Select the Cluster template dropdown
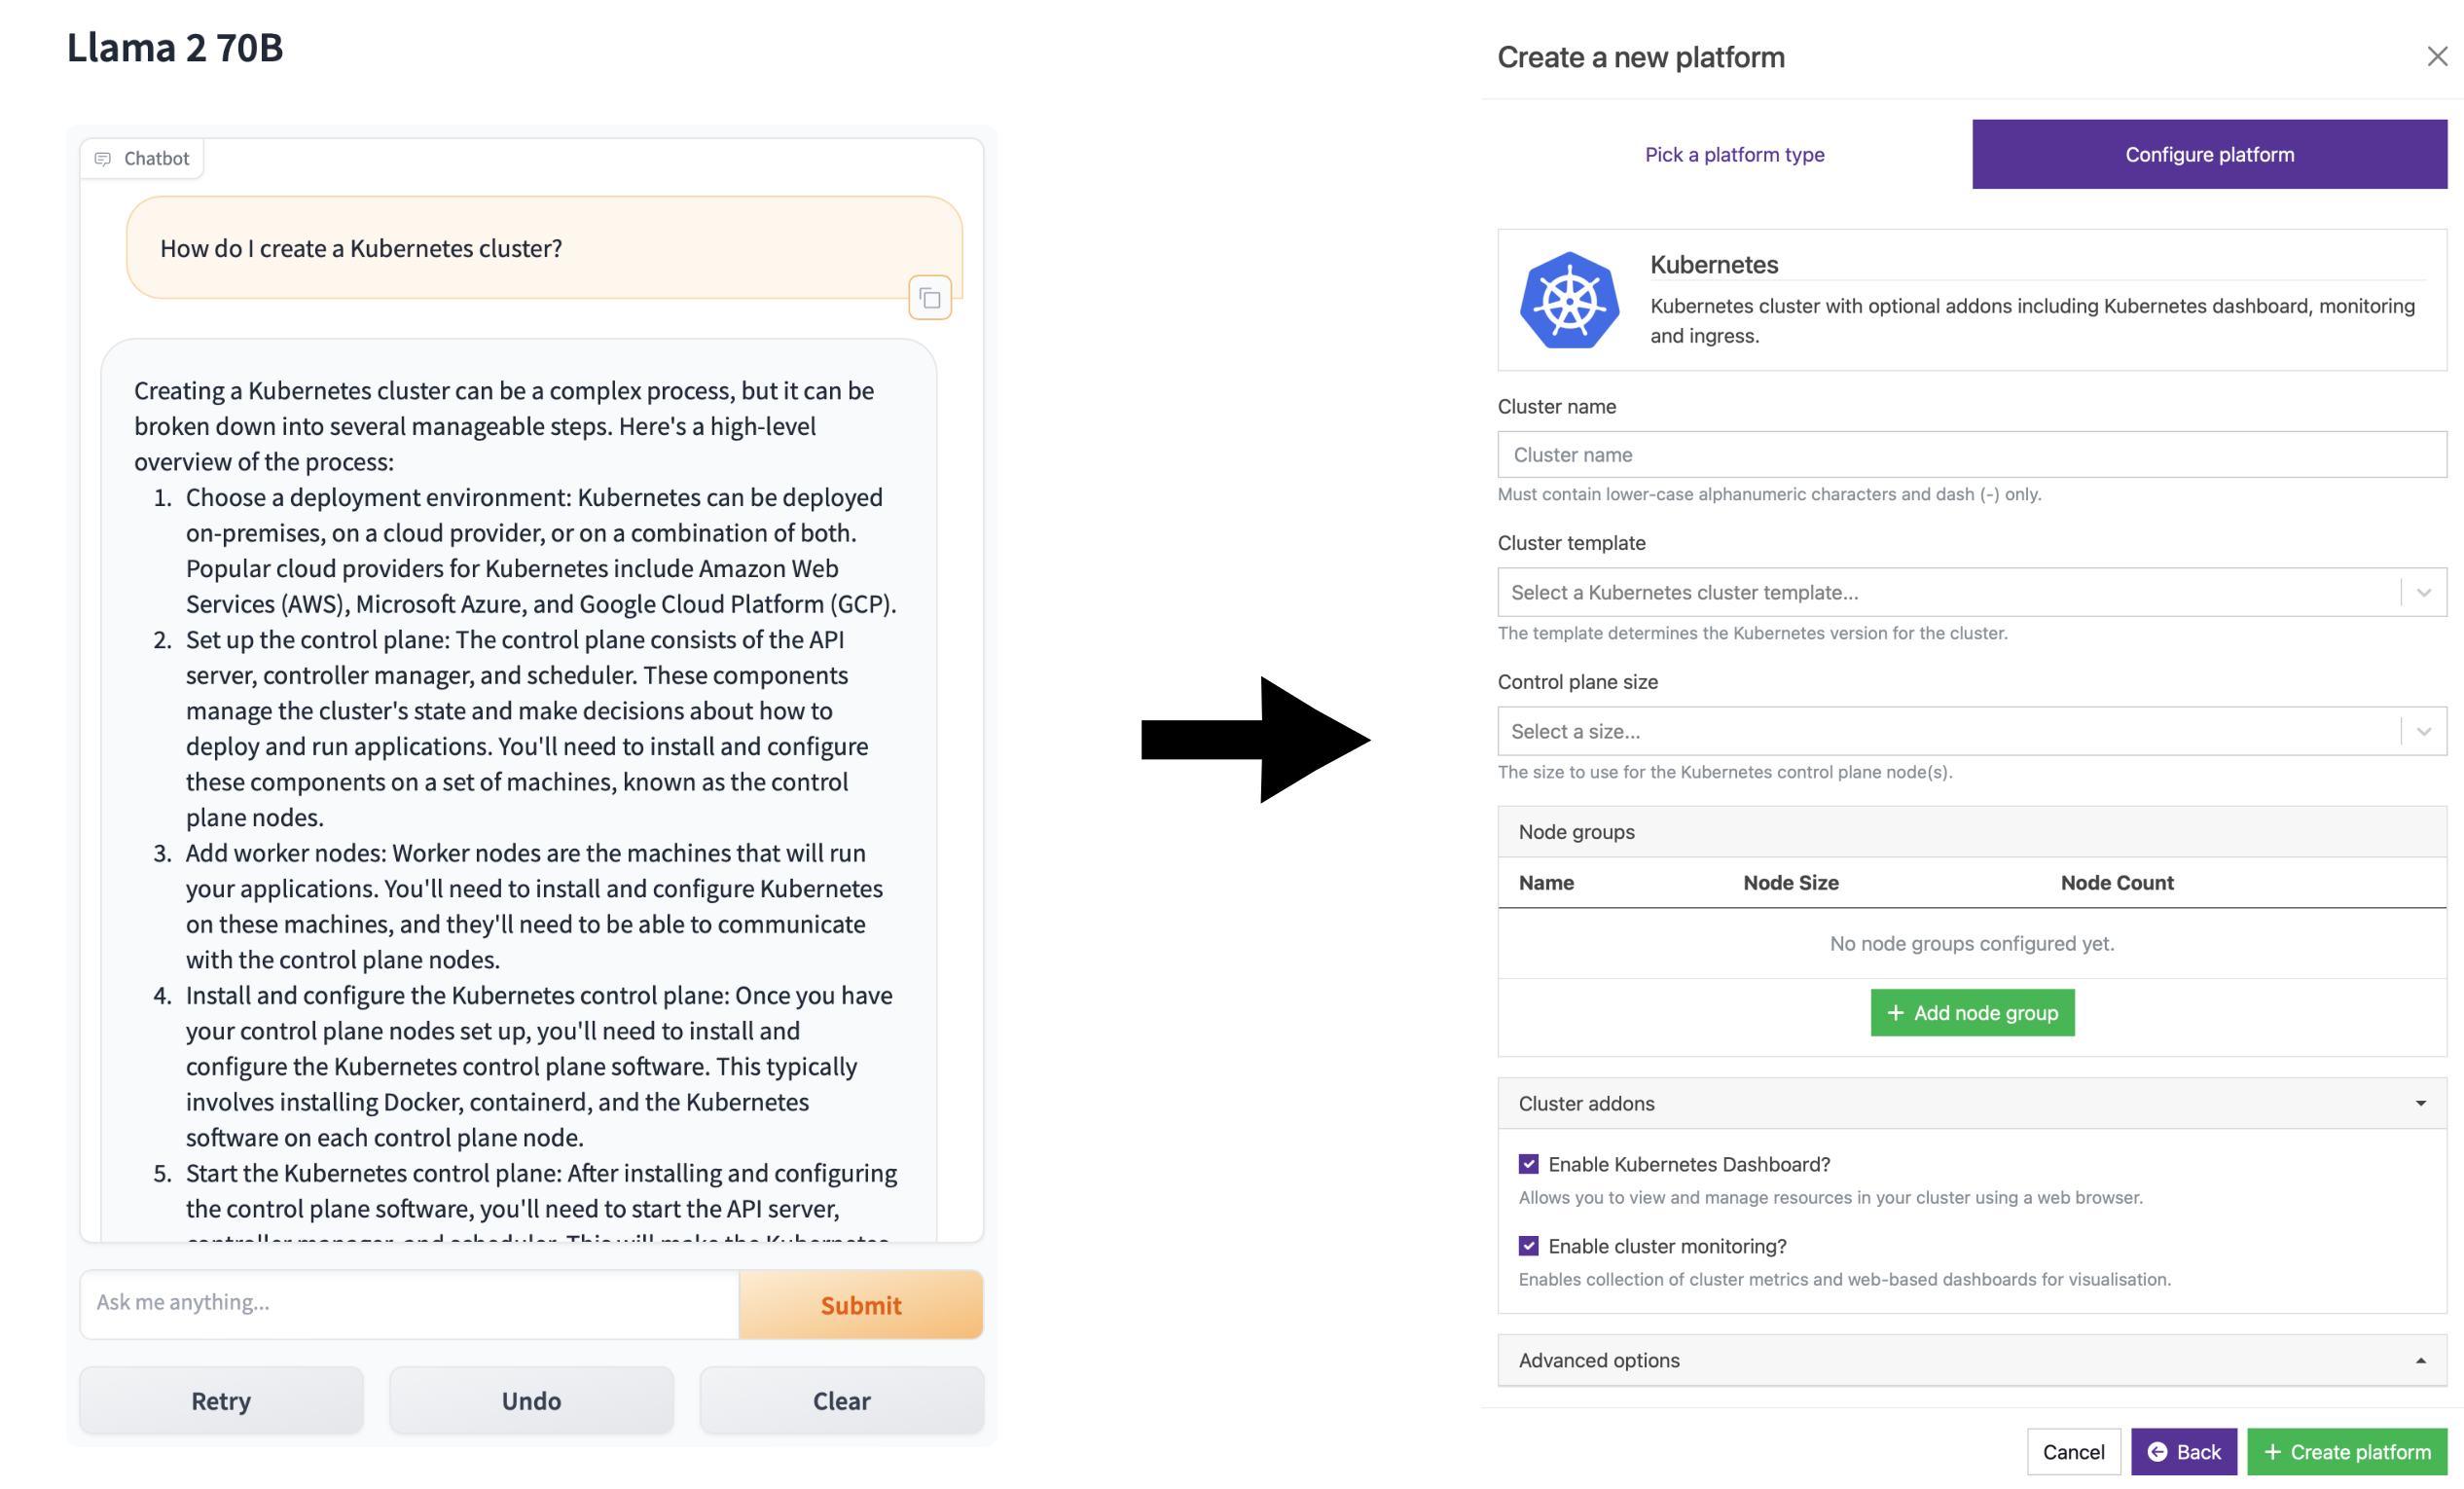The width and height of the screenshot is (2464, 1489). tap(1972, 592)
